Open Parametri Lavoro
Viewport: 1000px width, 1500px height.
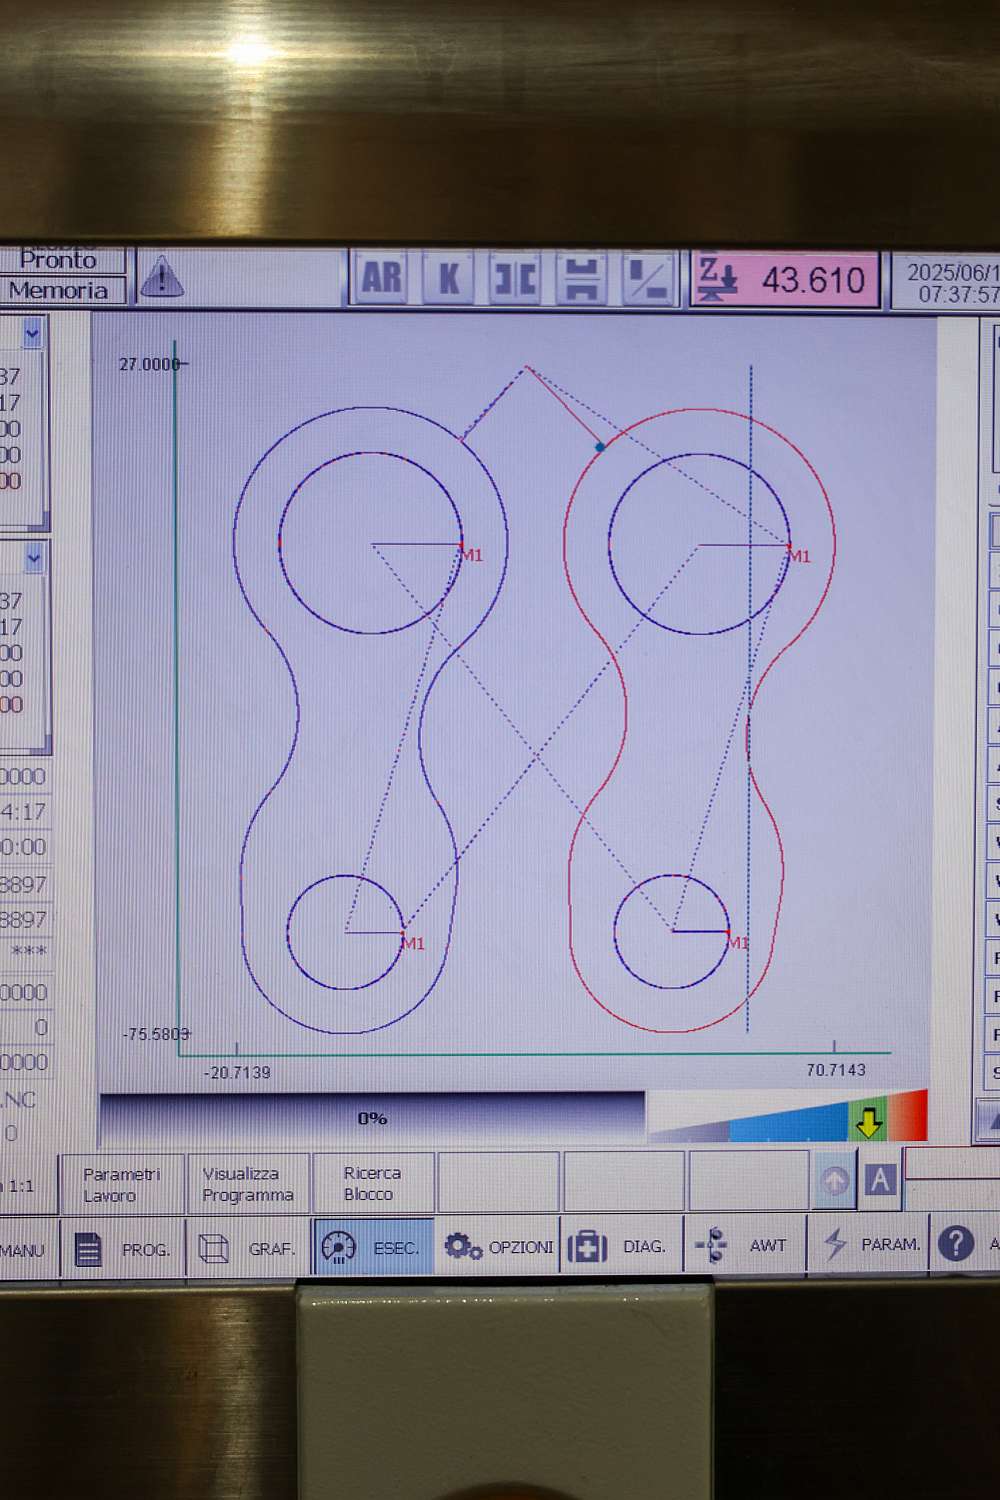(x=122, y=1184)
